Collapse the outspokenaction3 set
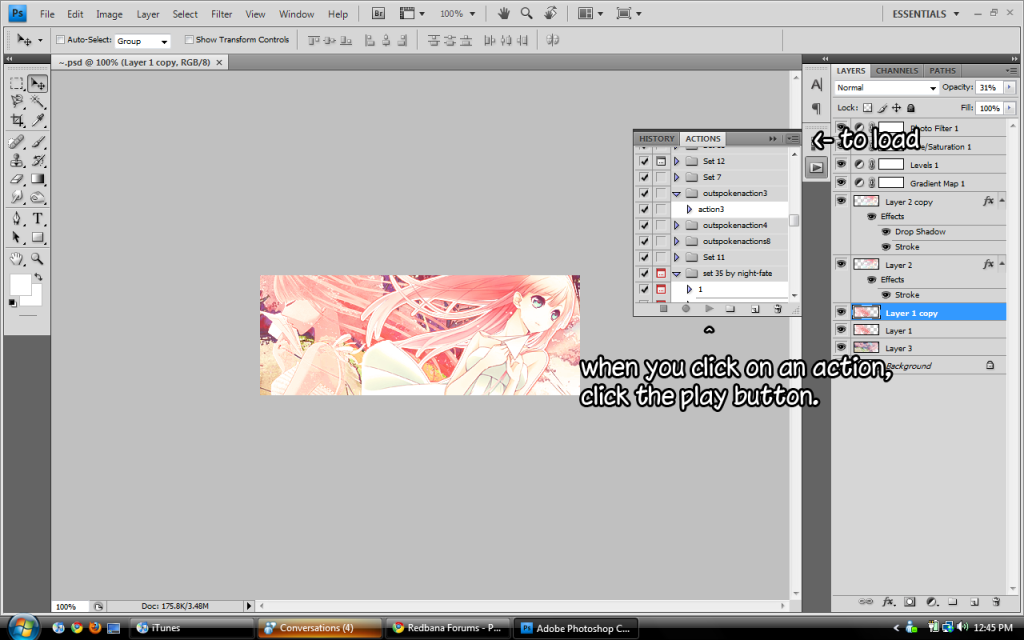The height and width of the screenshot is (640, 1024). pos(677,194)
